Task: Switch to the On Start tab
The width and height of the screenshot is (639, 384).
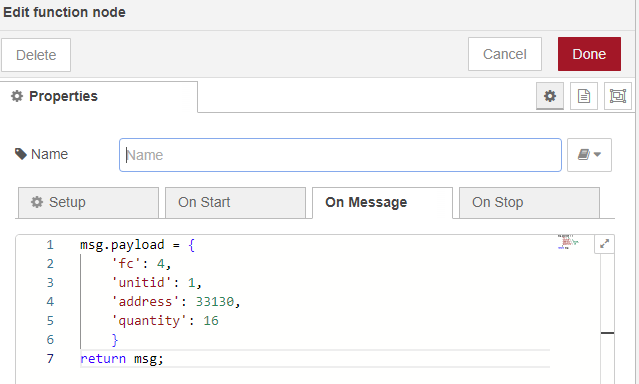Action: pyautogui.click(x=236, y=203)
